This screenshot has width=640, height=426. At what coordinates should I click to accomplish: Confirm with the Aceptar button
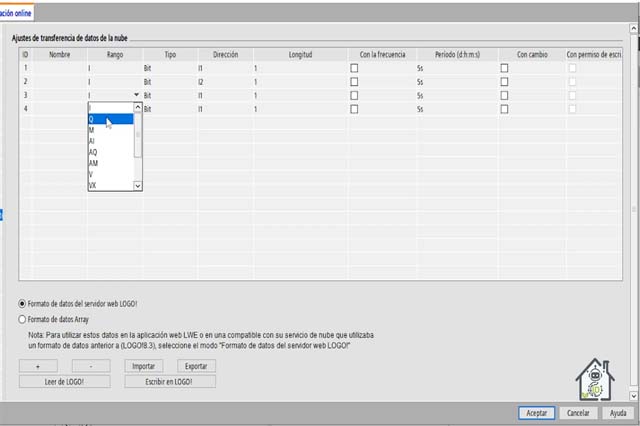click(x=537, y=412)
